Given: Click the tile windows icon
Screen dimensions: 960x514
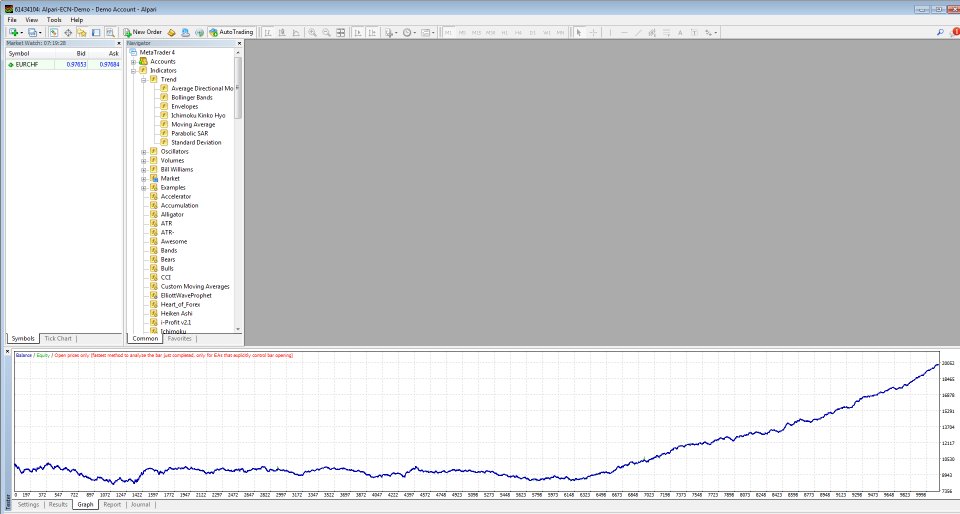Looking at the screenshot, I should [341, 32].
